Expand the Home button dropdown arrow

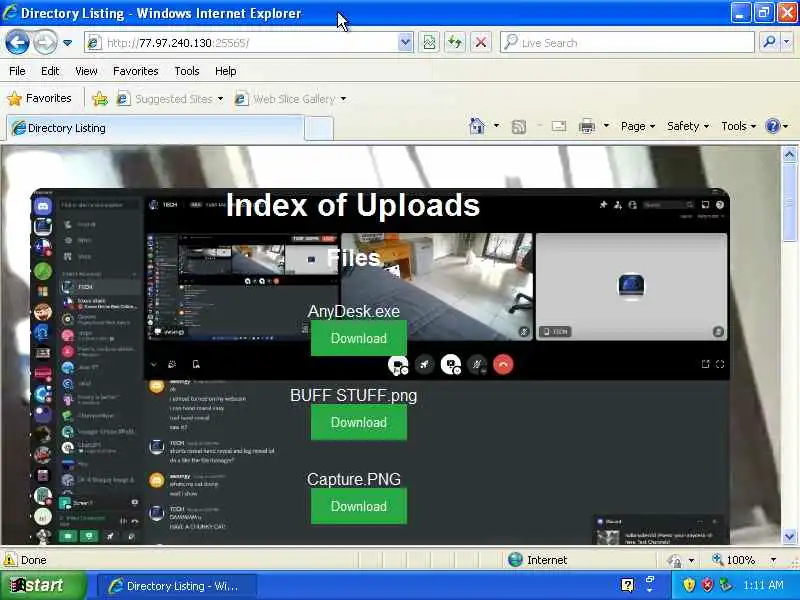[496, 126]
